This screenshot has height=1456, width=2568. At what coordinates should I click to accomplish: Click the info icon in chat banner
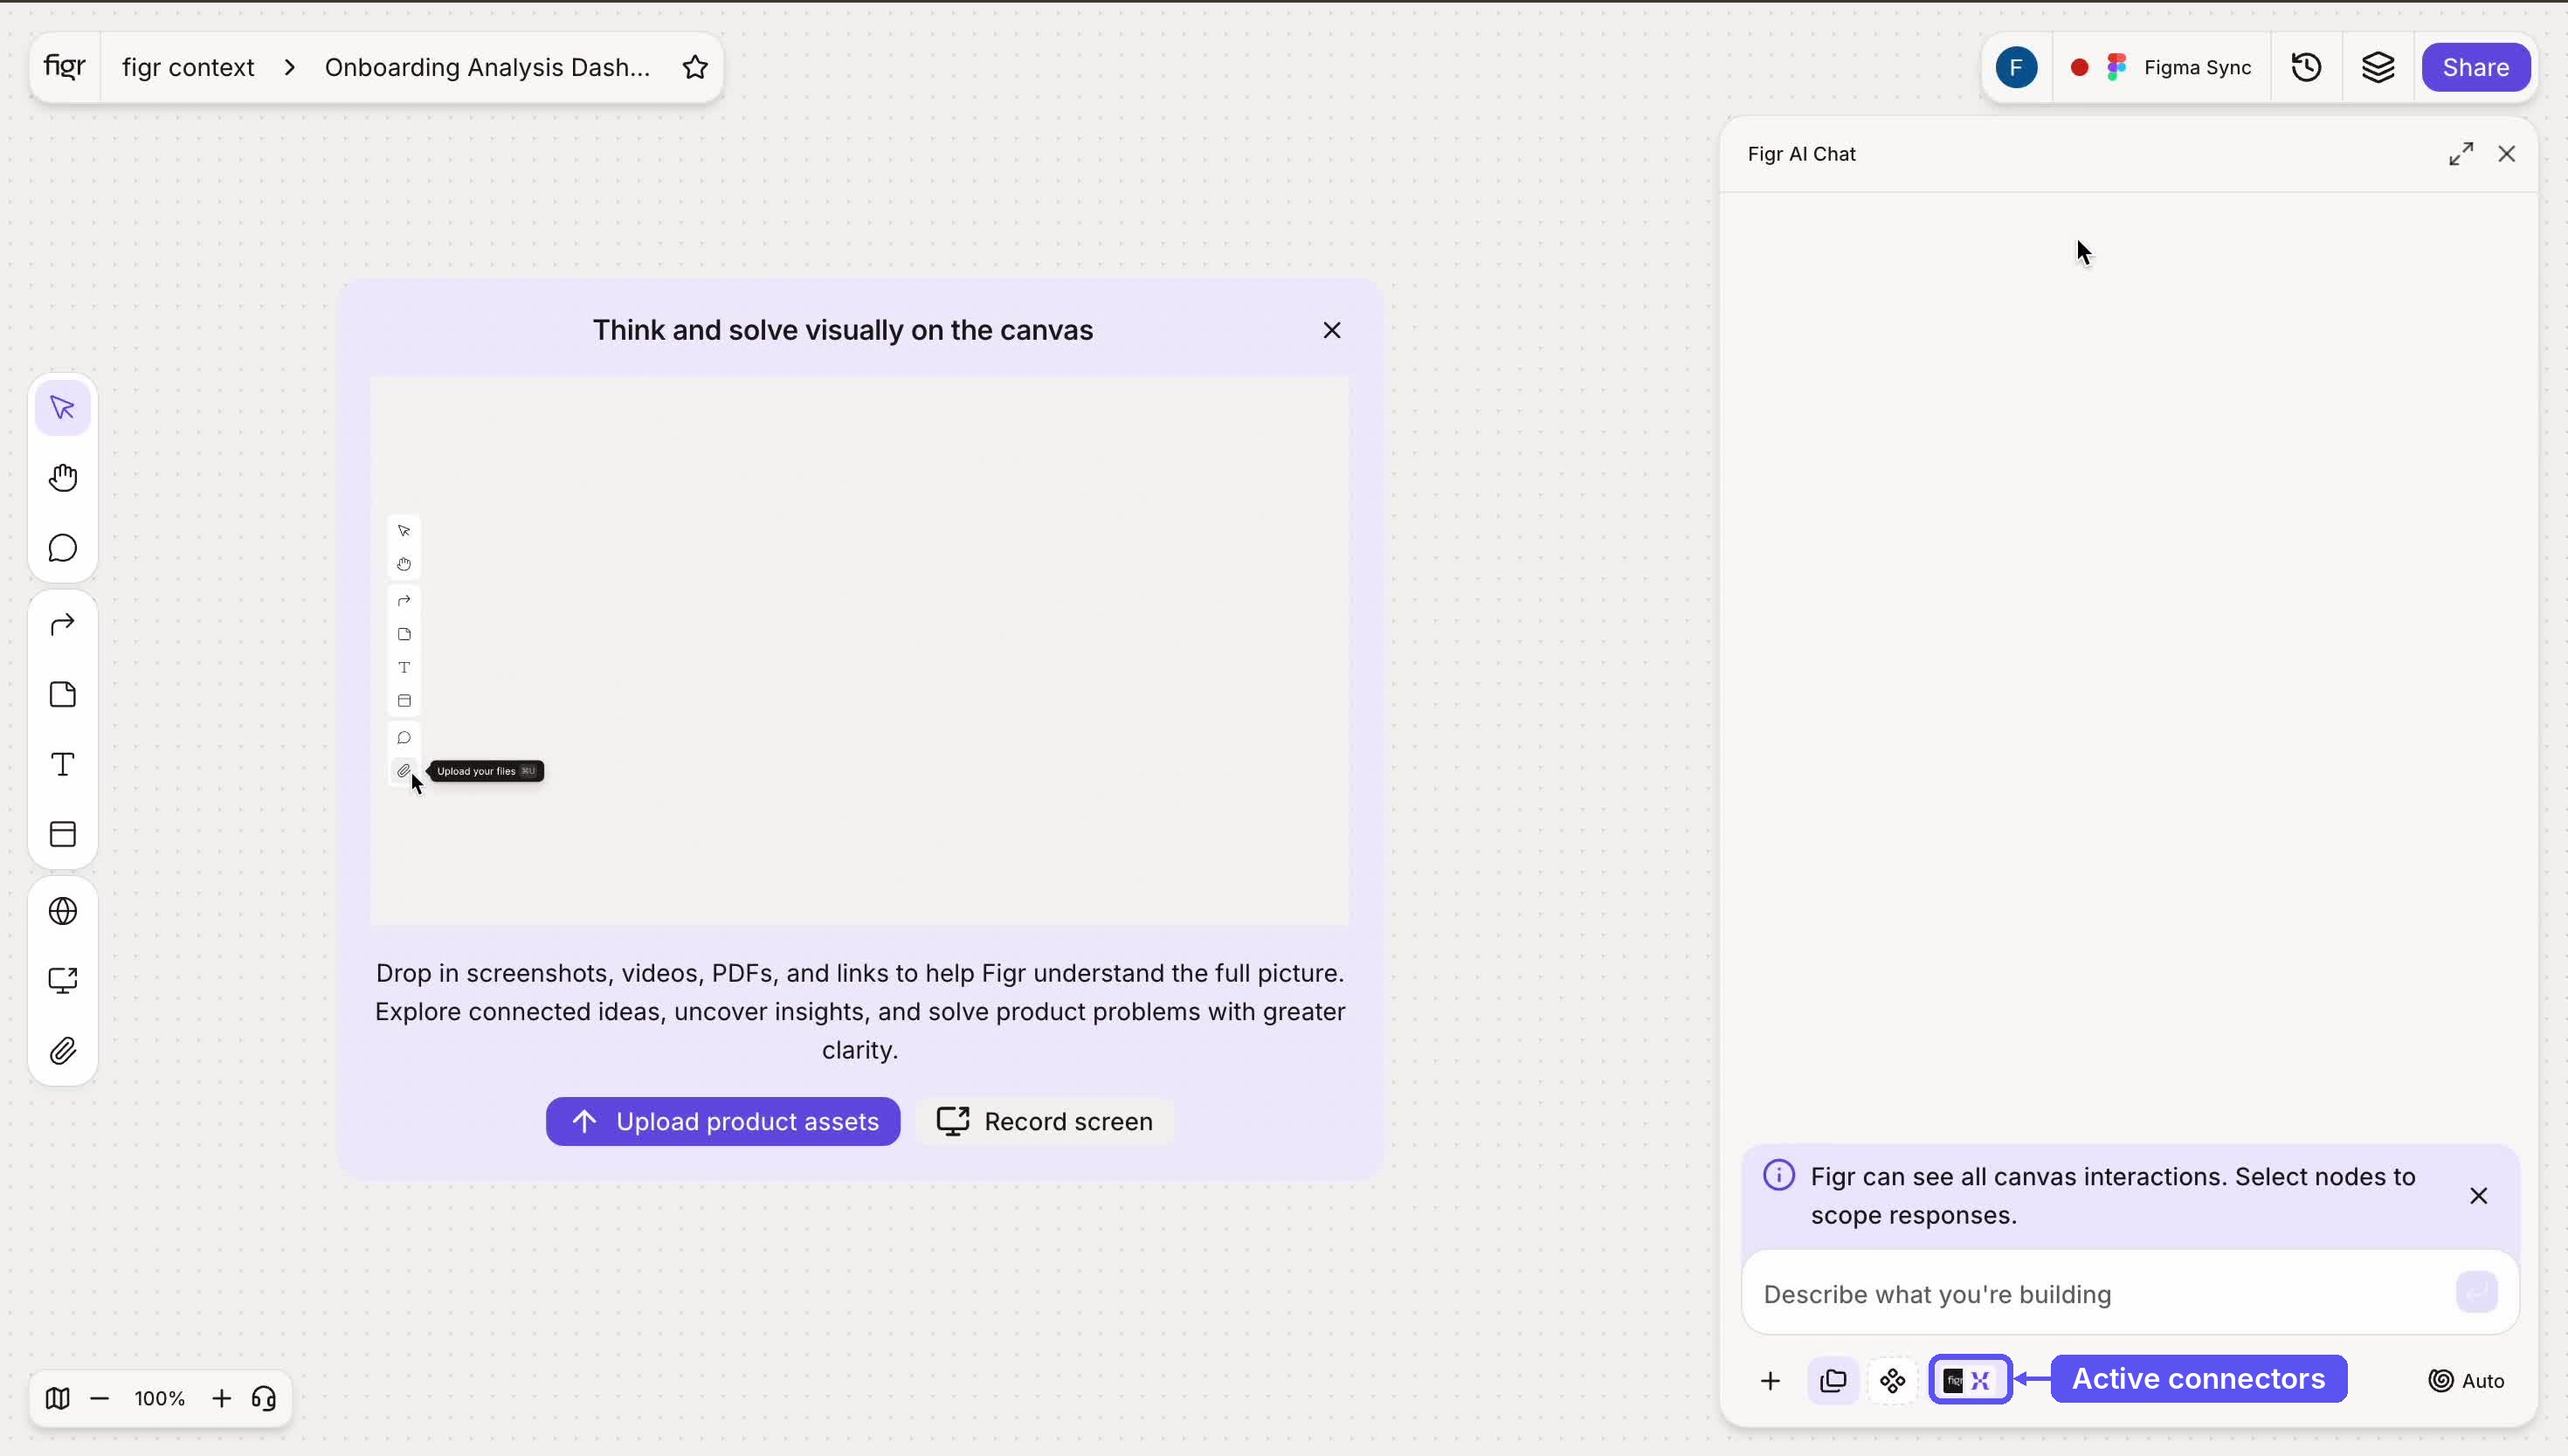(x=1778, y=1175)
